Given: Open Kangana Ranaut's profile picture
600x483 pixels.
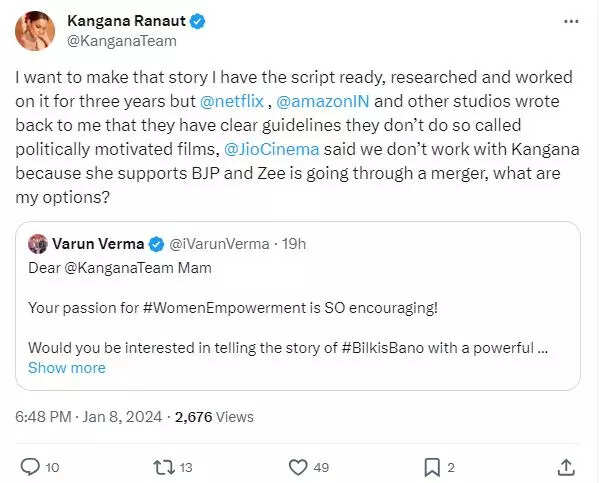Looking at the screenshot, I should pos(35,31).
